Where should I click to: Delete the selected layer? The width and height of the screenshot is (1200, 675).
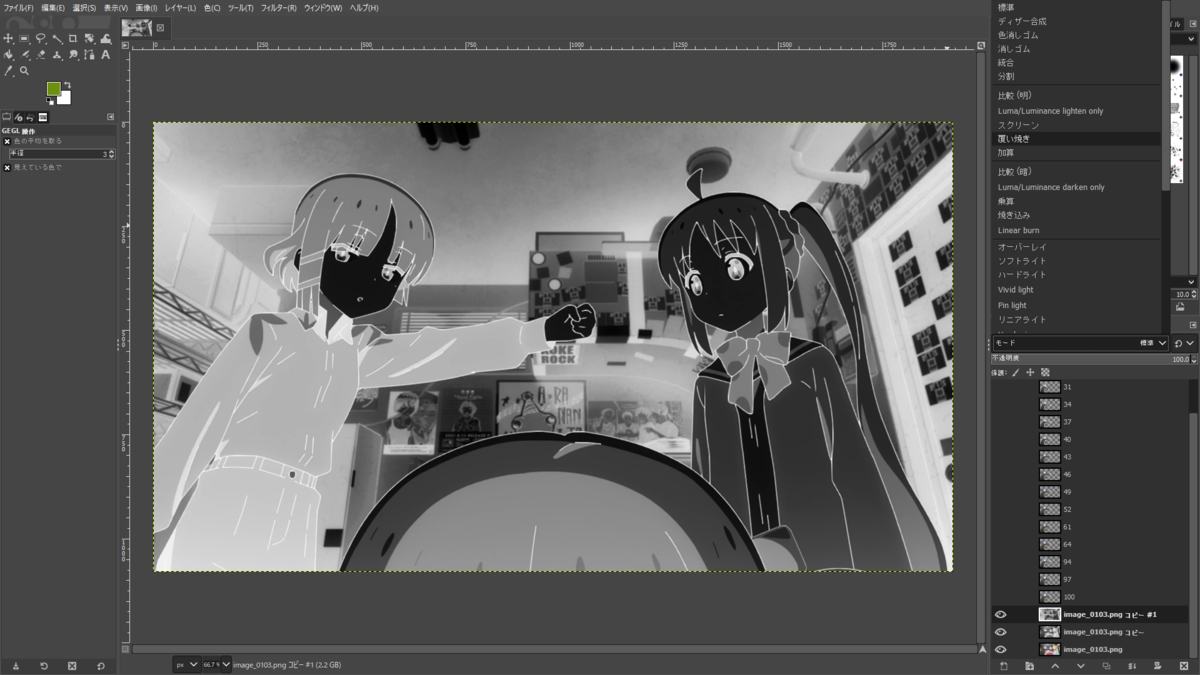point(1184,666)
